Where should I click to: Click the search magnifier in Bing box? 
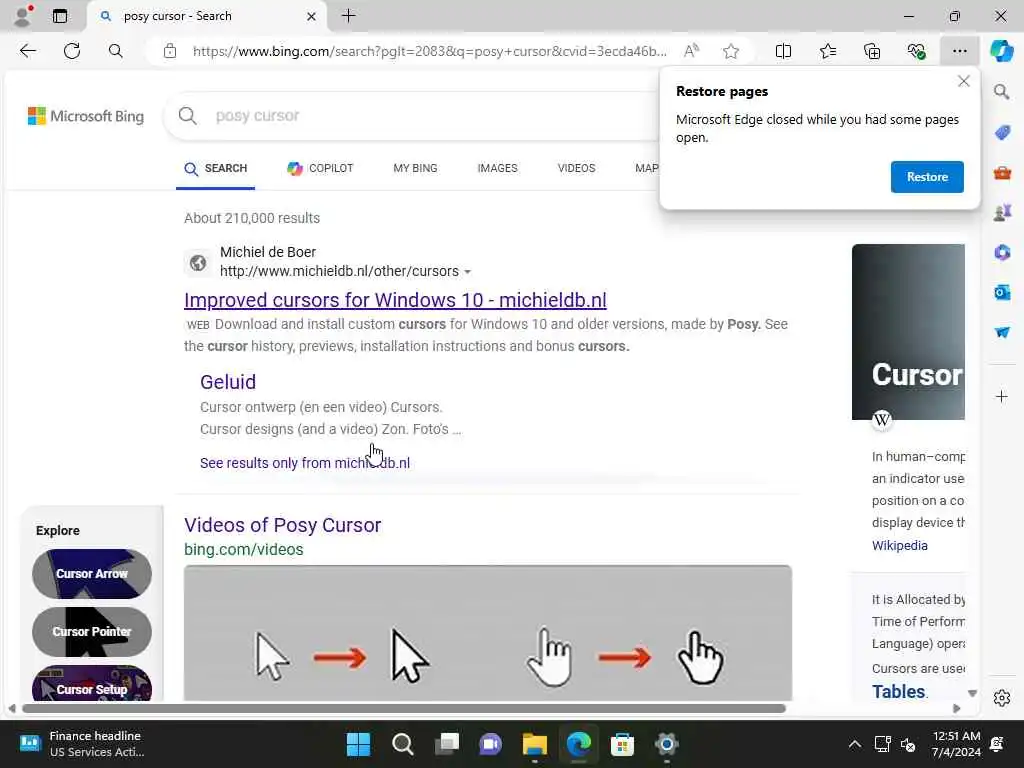187,116
